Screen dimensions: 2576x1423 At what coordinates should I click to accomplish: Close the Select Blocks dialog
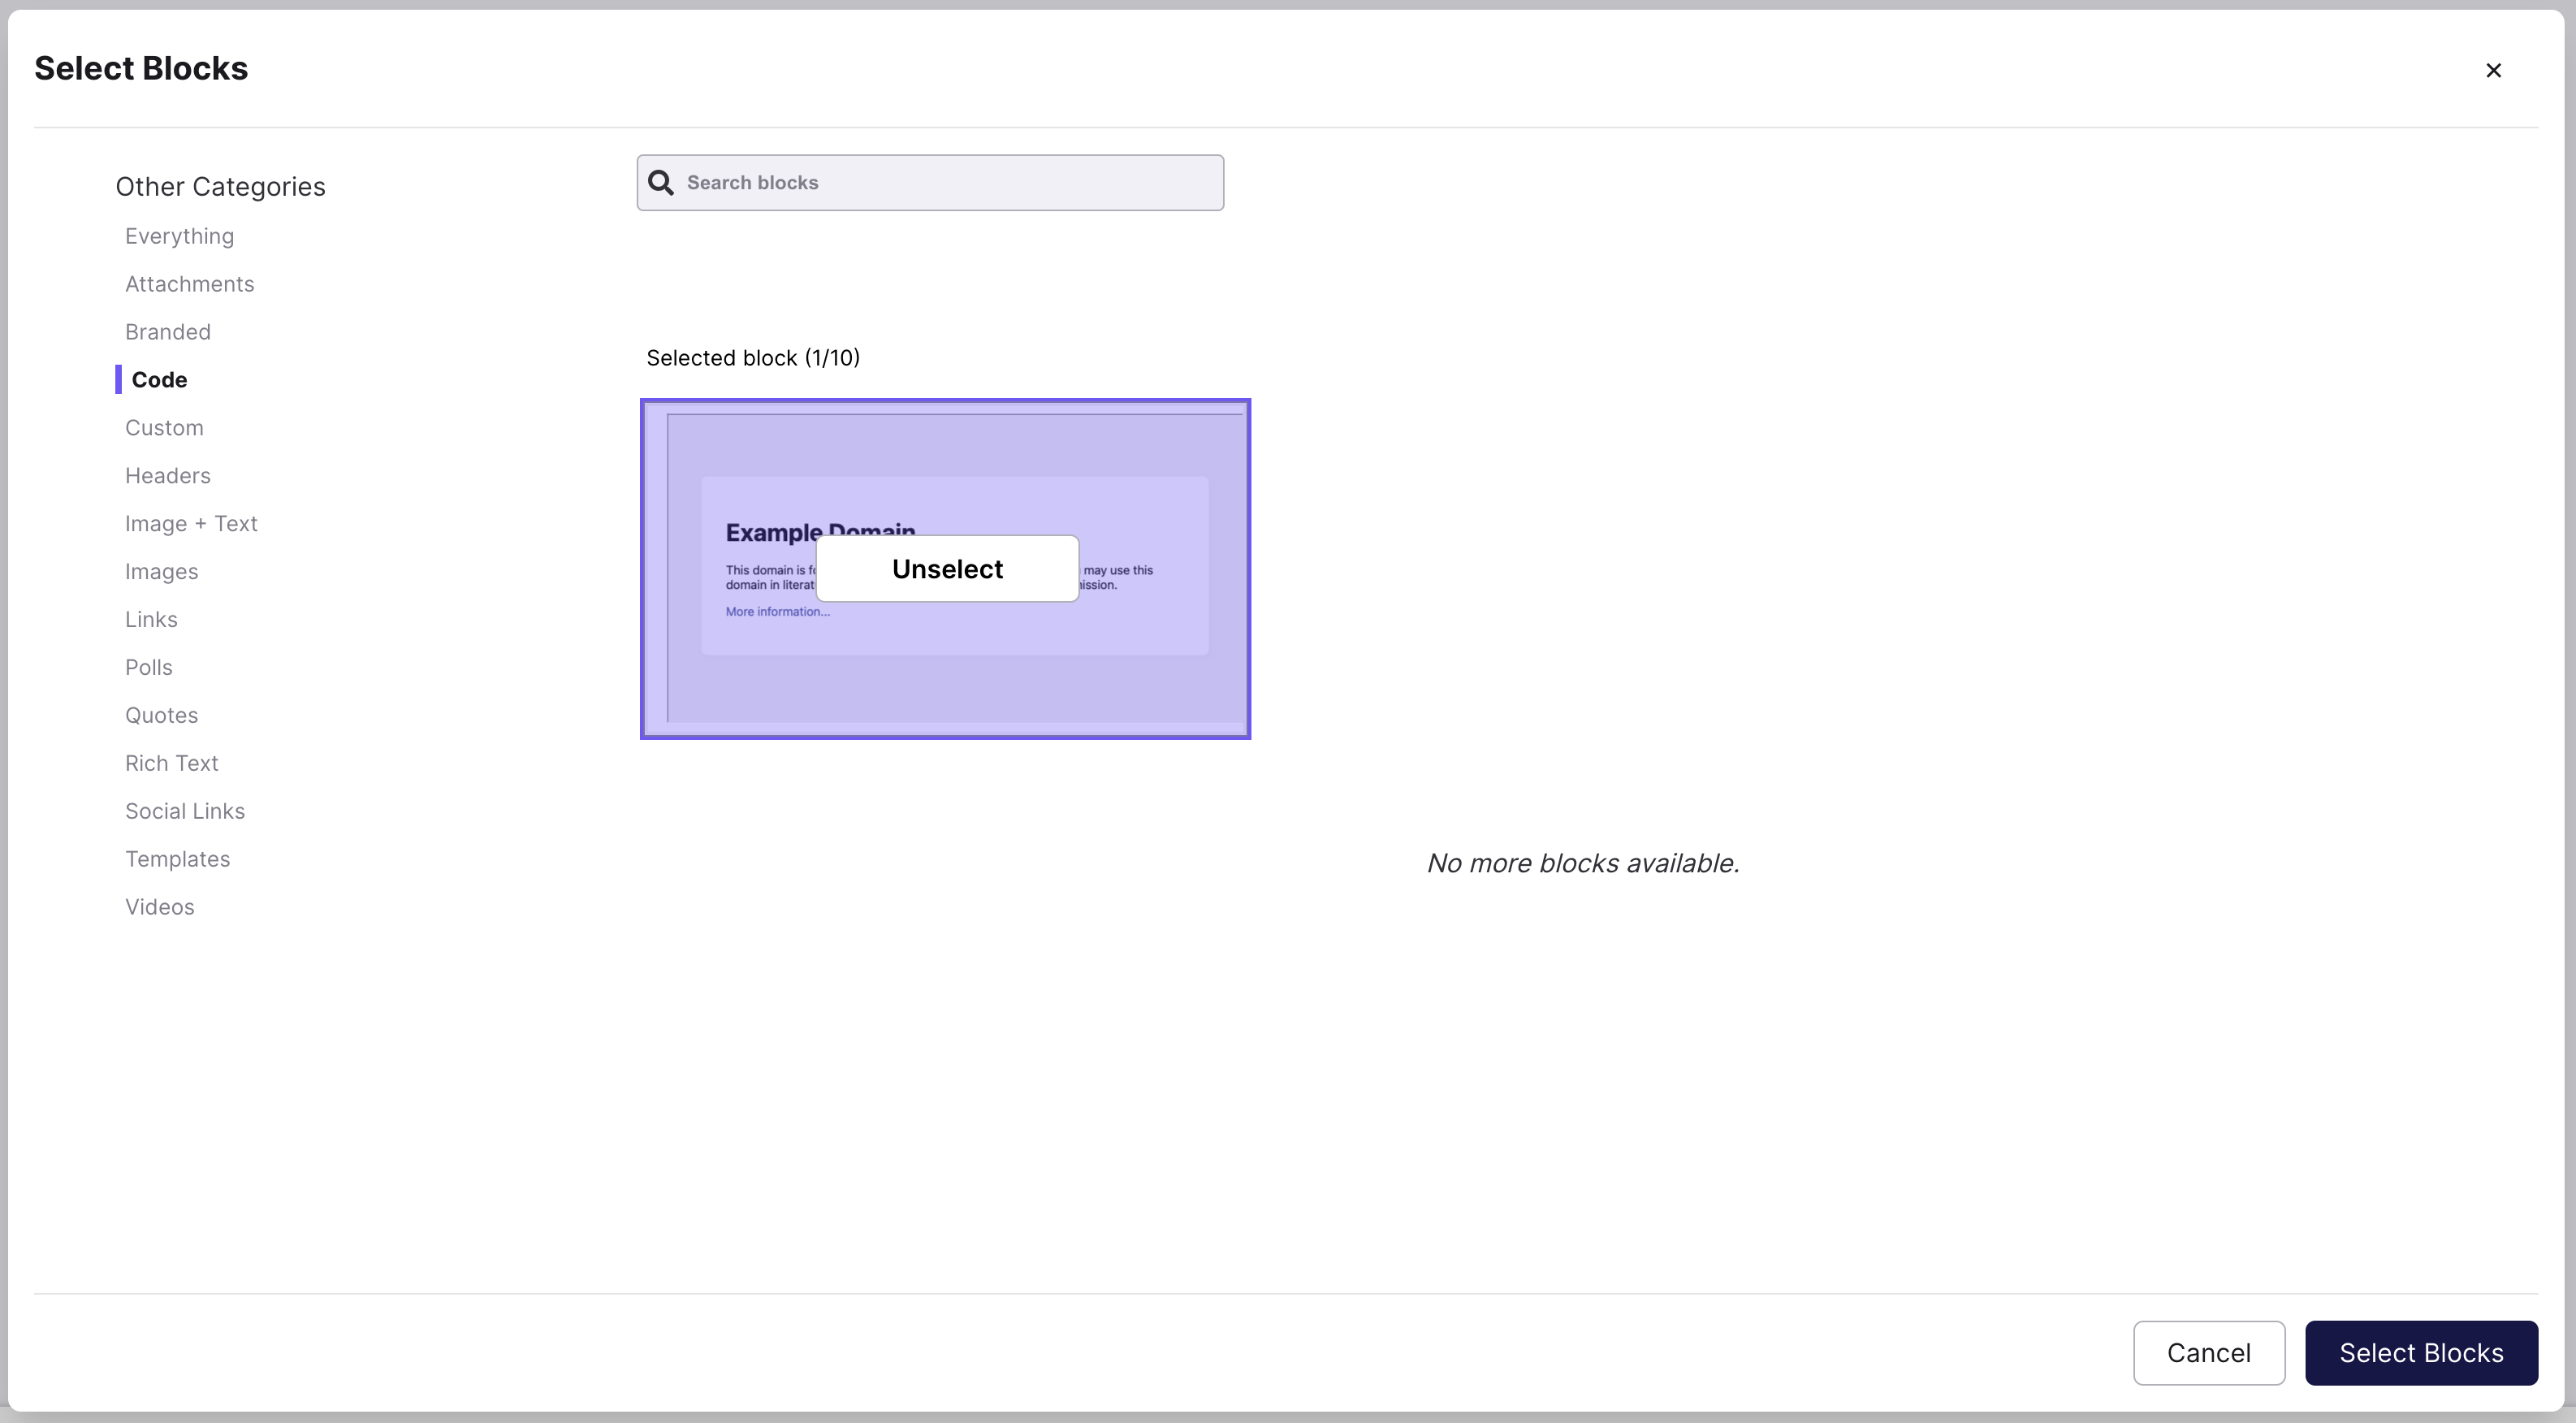[x=2494, y=69]
